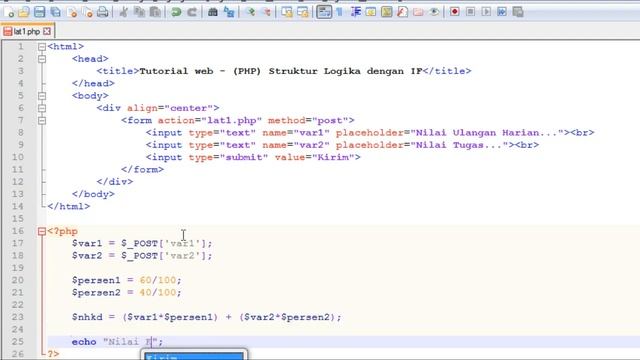Click the Open file folder icon
This screenshot has height=360, width=640.
24,12
